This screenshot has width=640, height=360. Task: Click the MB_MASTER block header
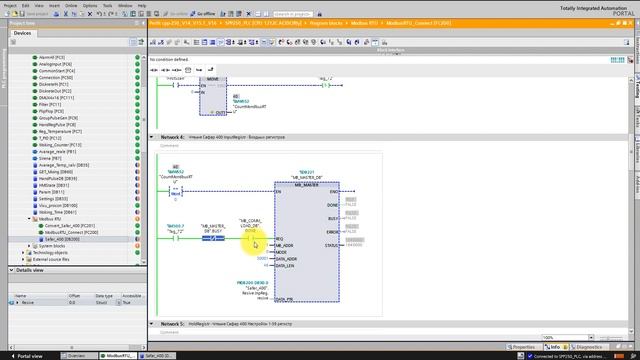coord(307,185)
